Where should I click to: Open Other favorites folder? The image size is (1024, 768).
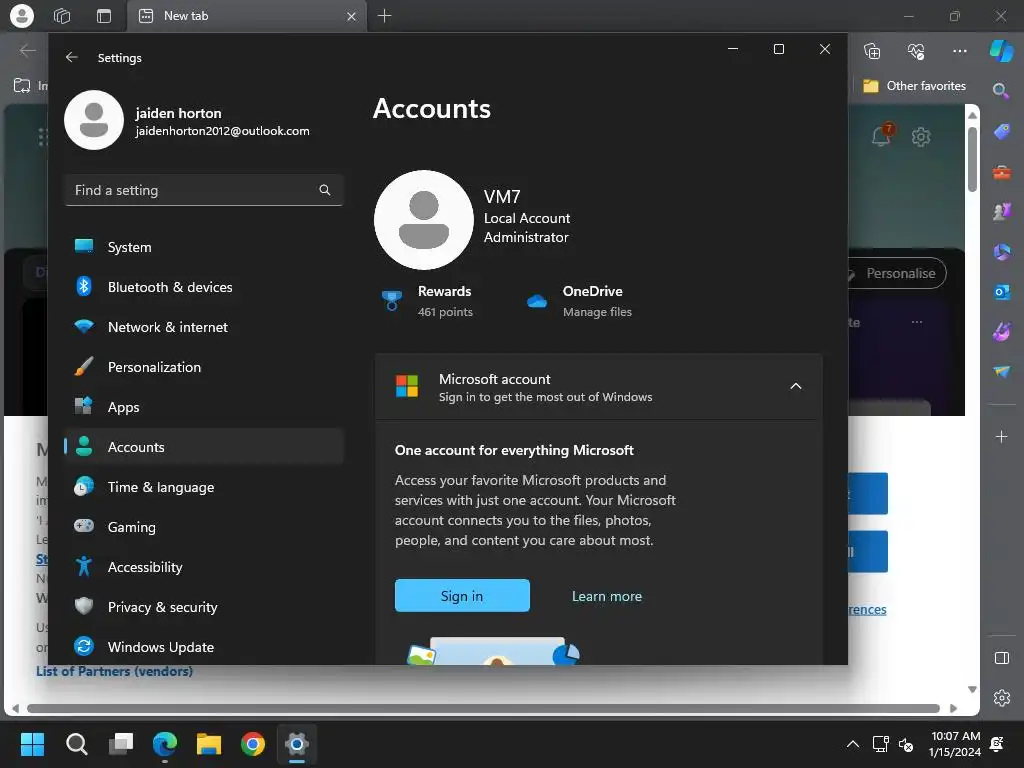pos(914,86)
